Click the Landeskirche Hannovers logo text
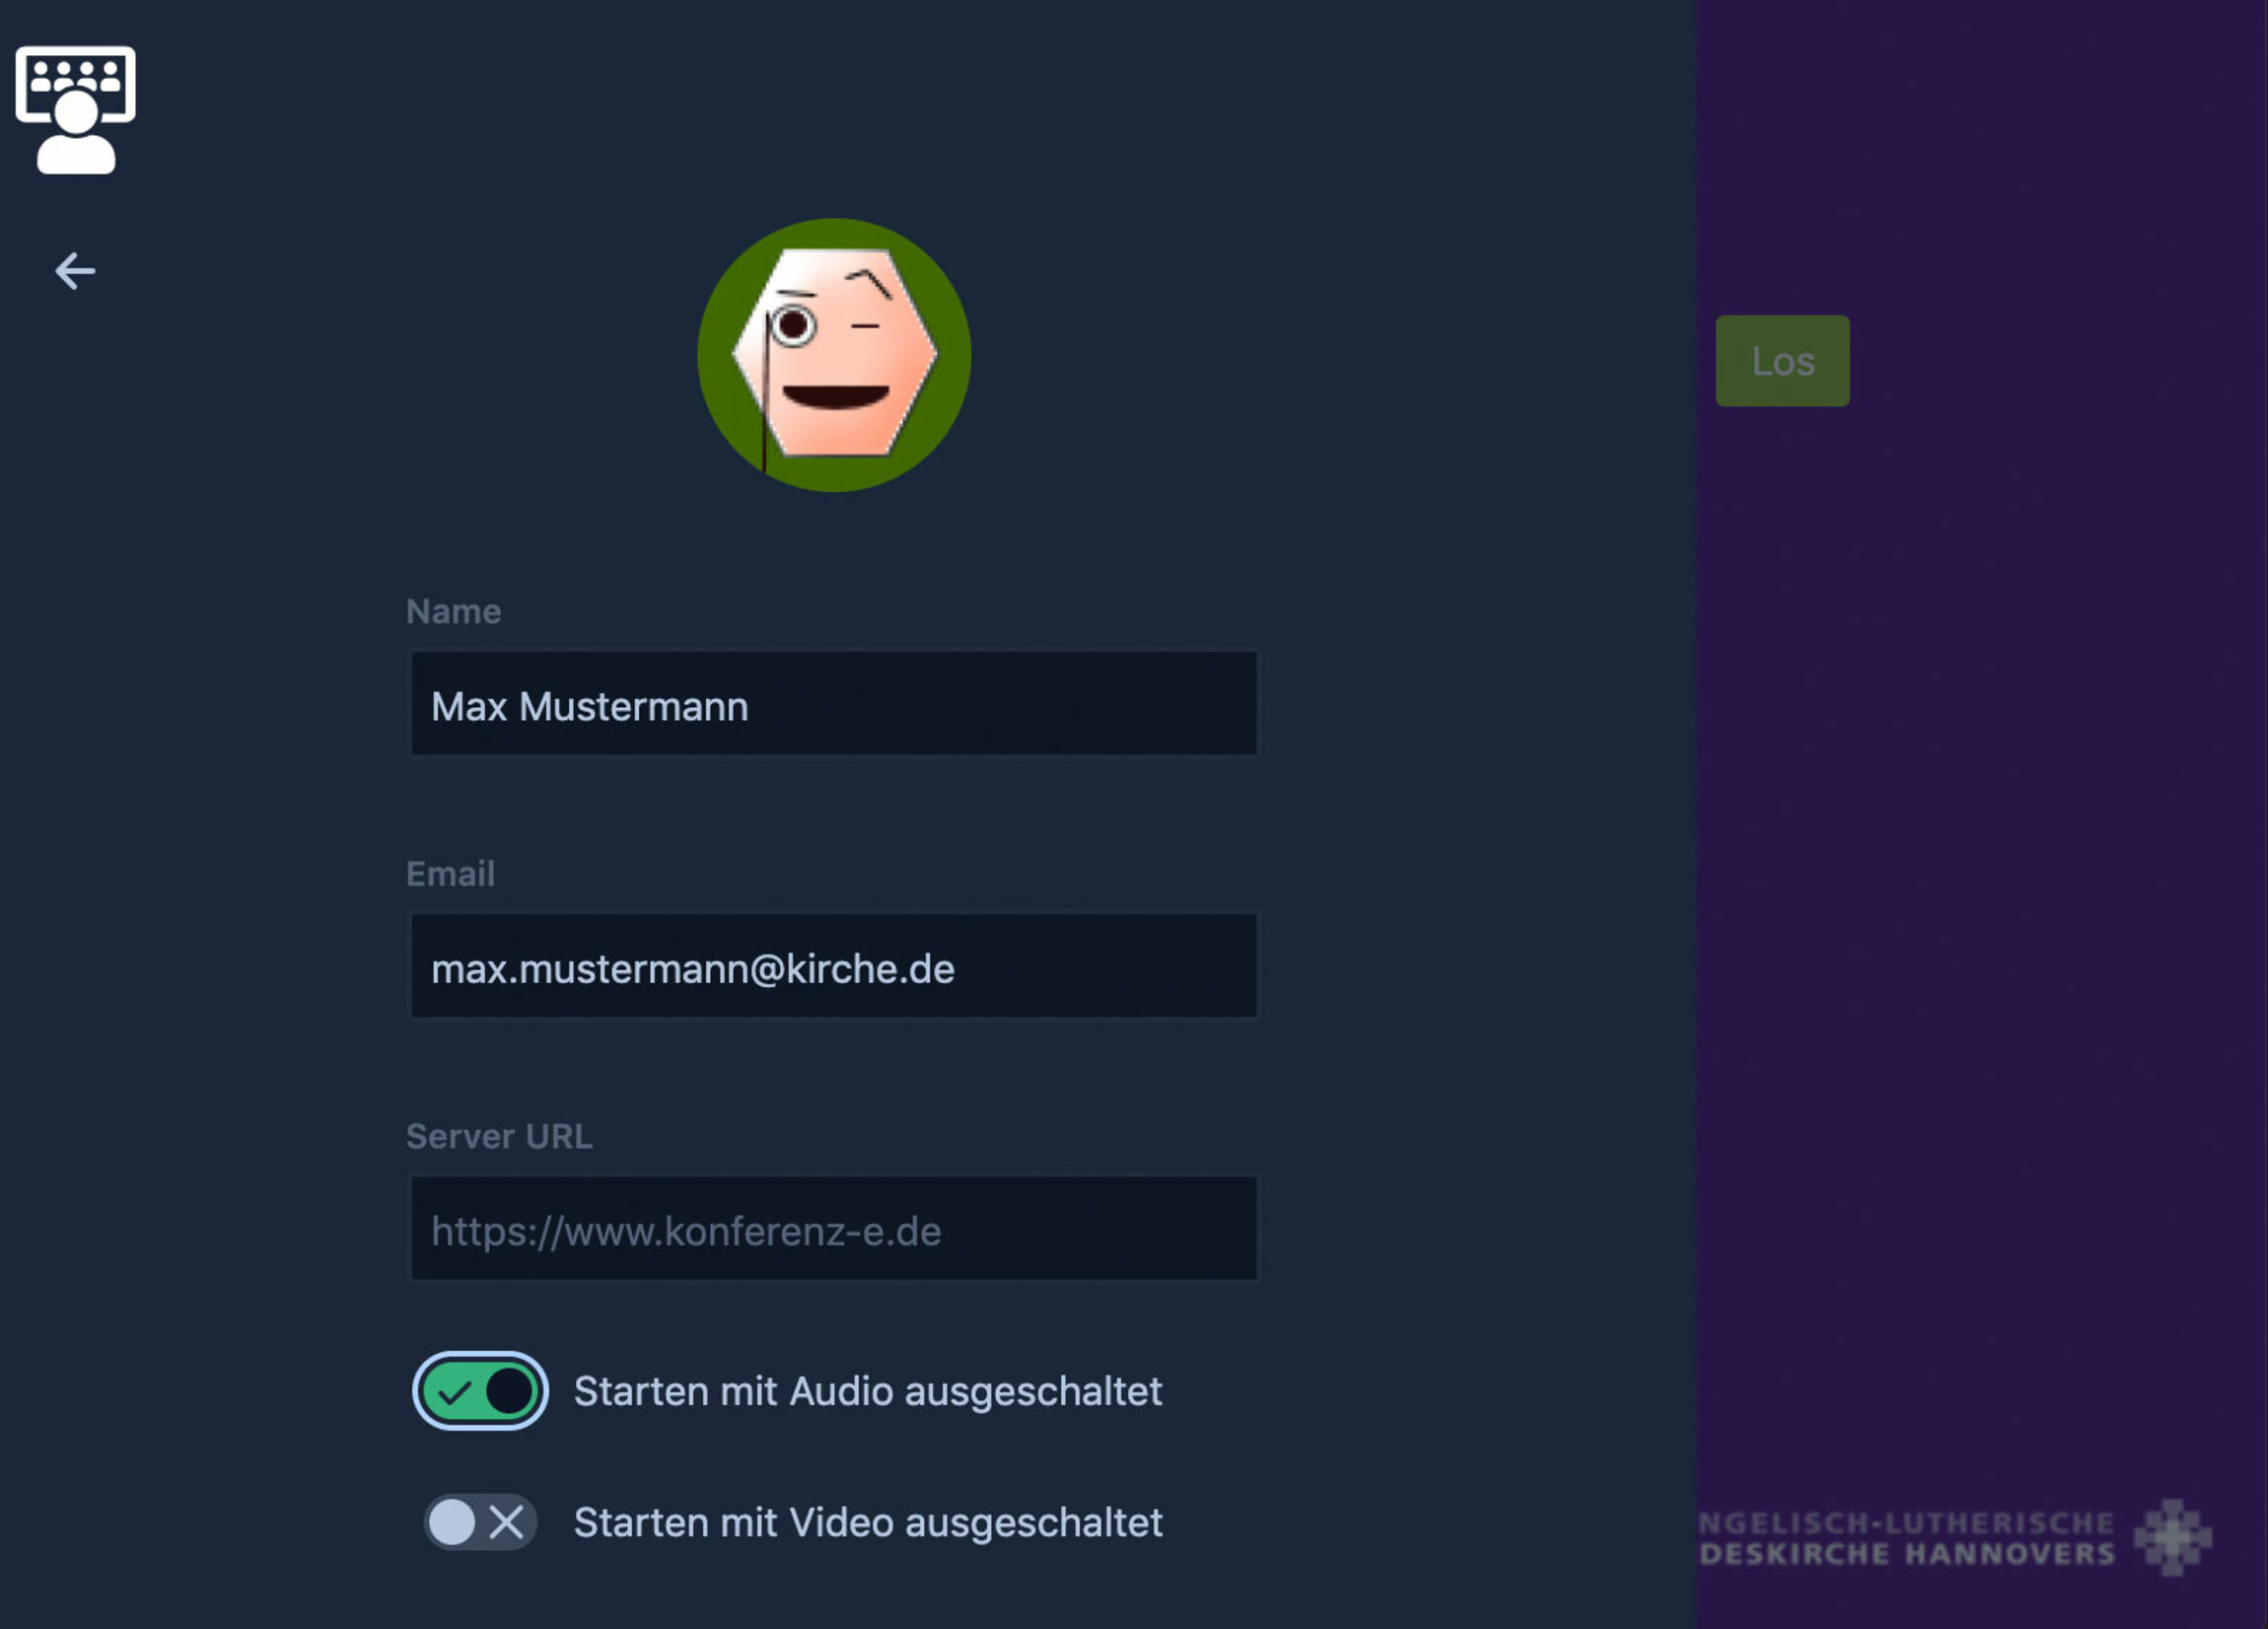This screenshot has width=2268, height=1629. pyautogui.click(x=1907, y=1538)
